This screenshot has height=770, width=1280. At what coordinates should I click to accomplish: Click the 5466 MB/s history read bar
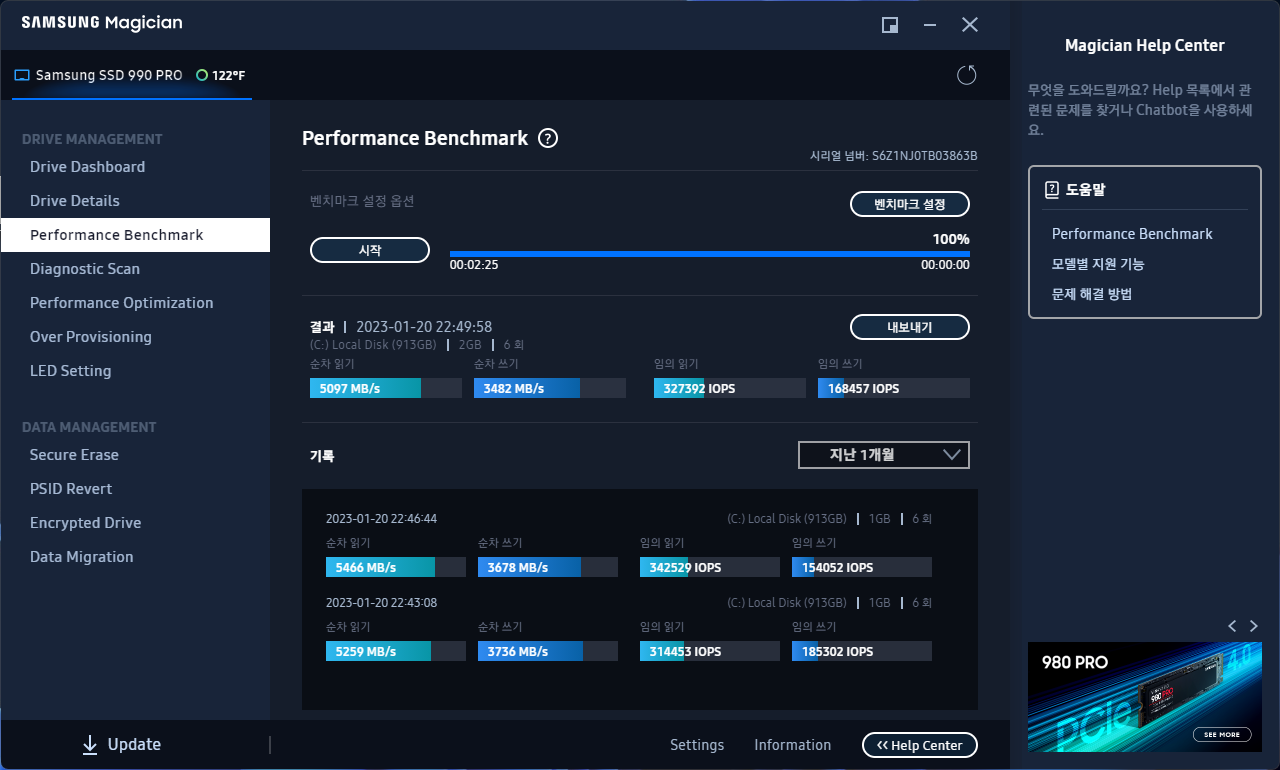[396, 567]
